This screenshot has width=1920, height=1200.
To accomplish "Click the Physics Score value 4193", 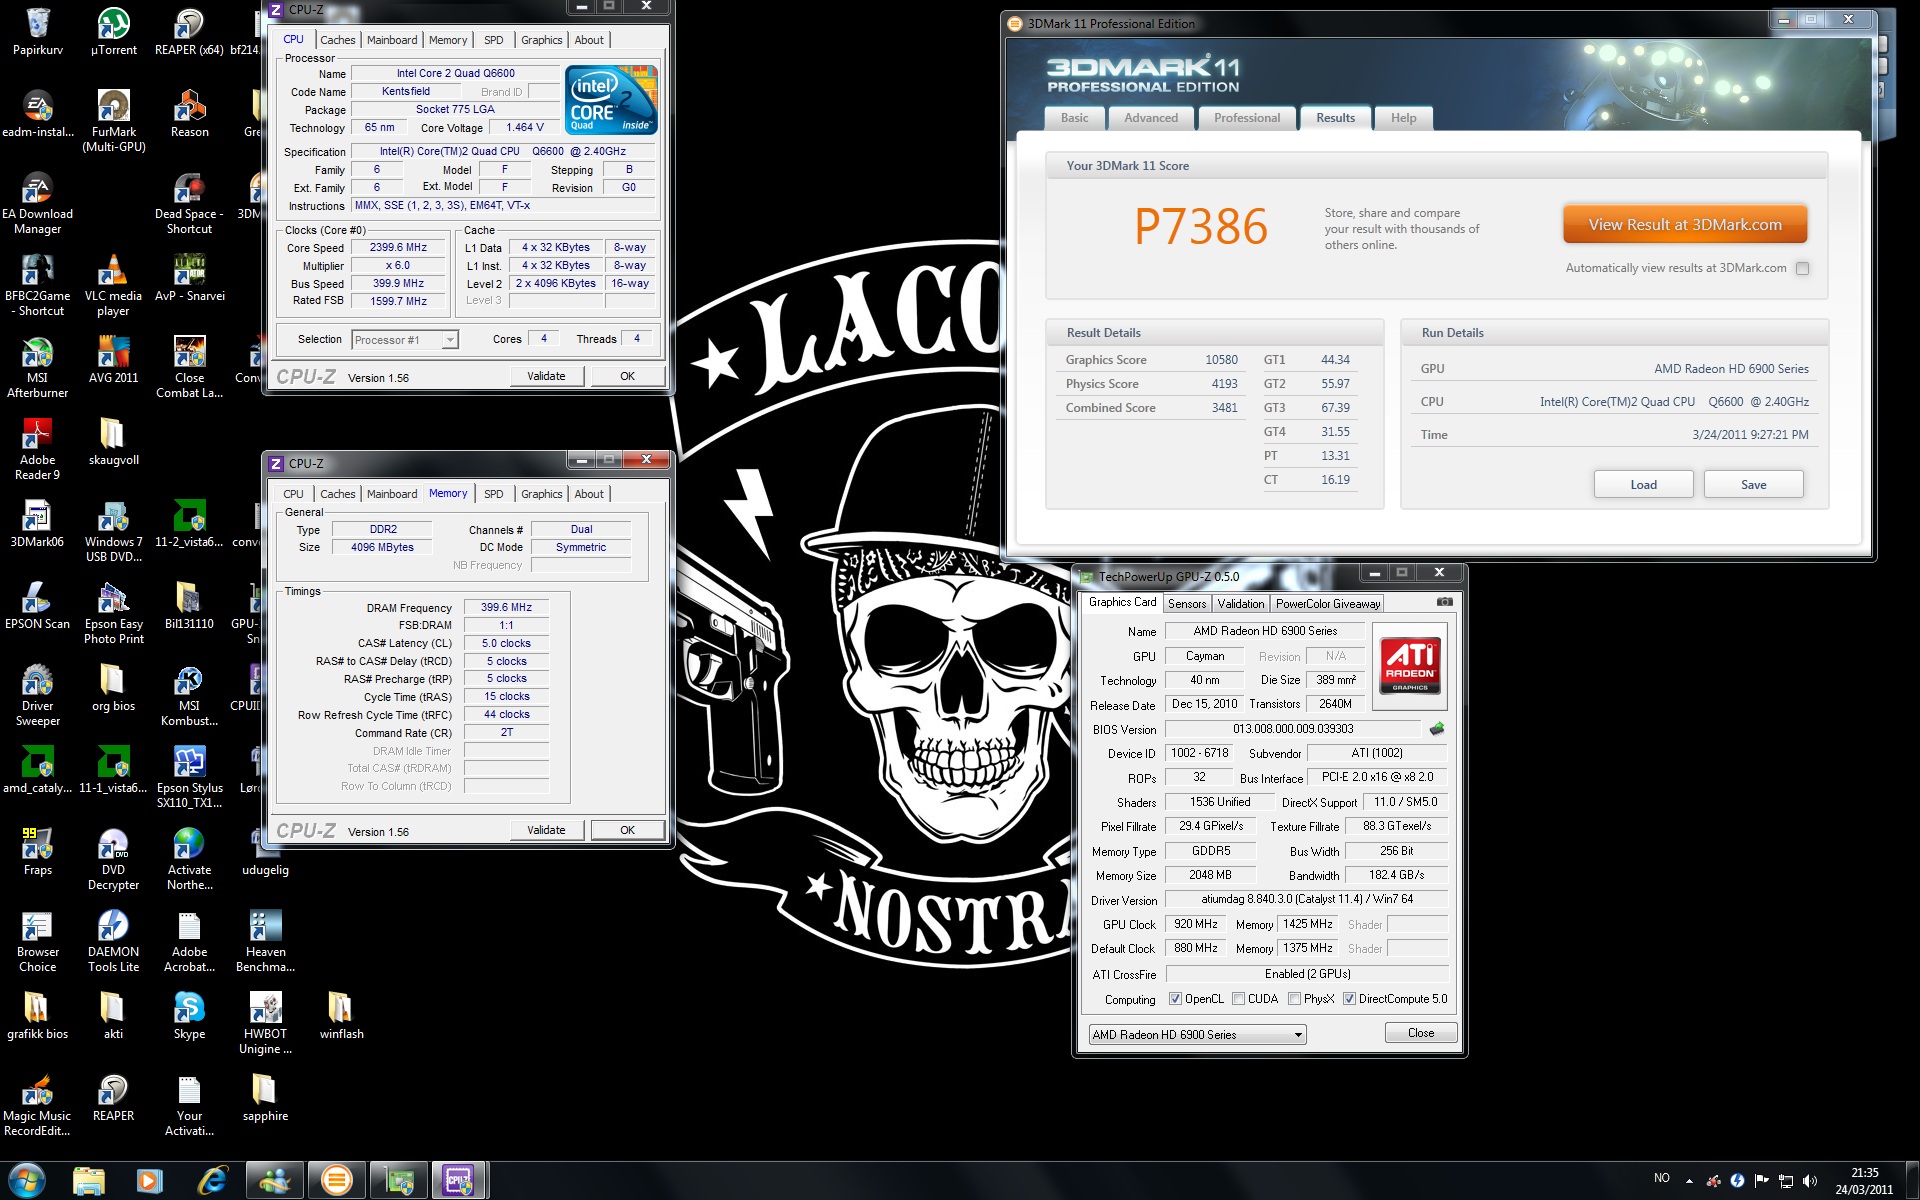I will coord(1224,384).
